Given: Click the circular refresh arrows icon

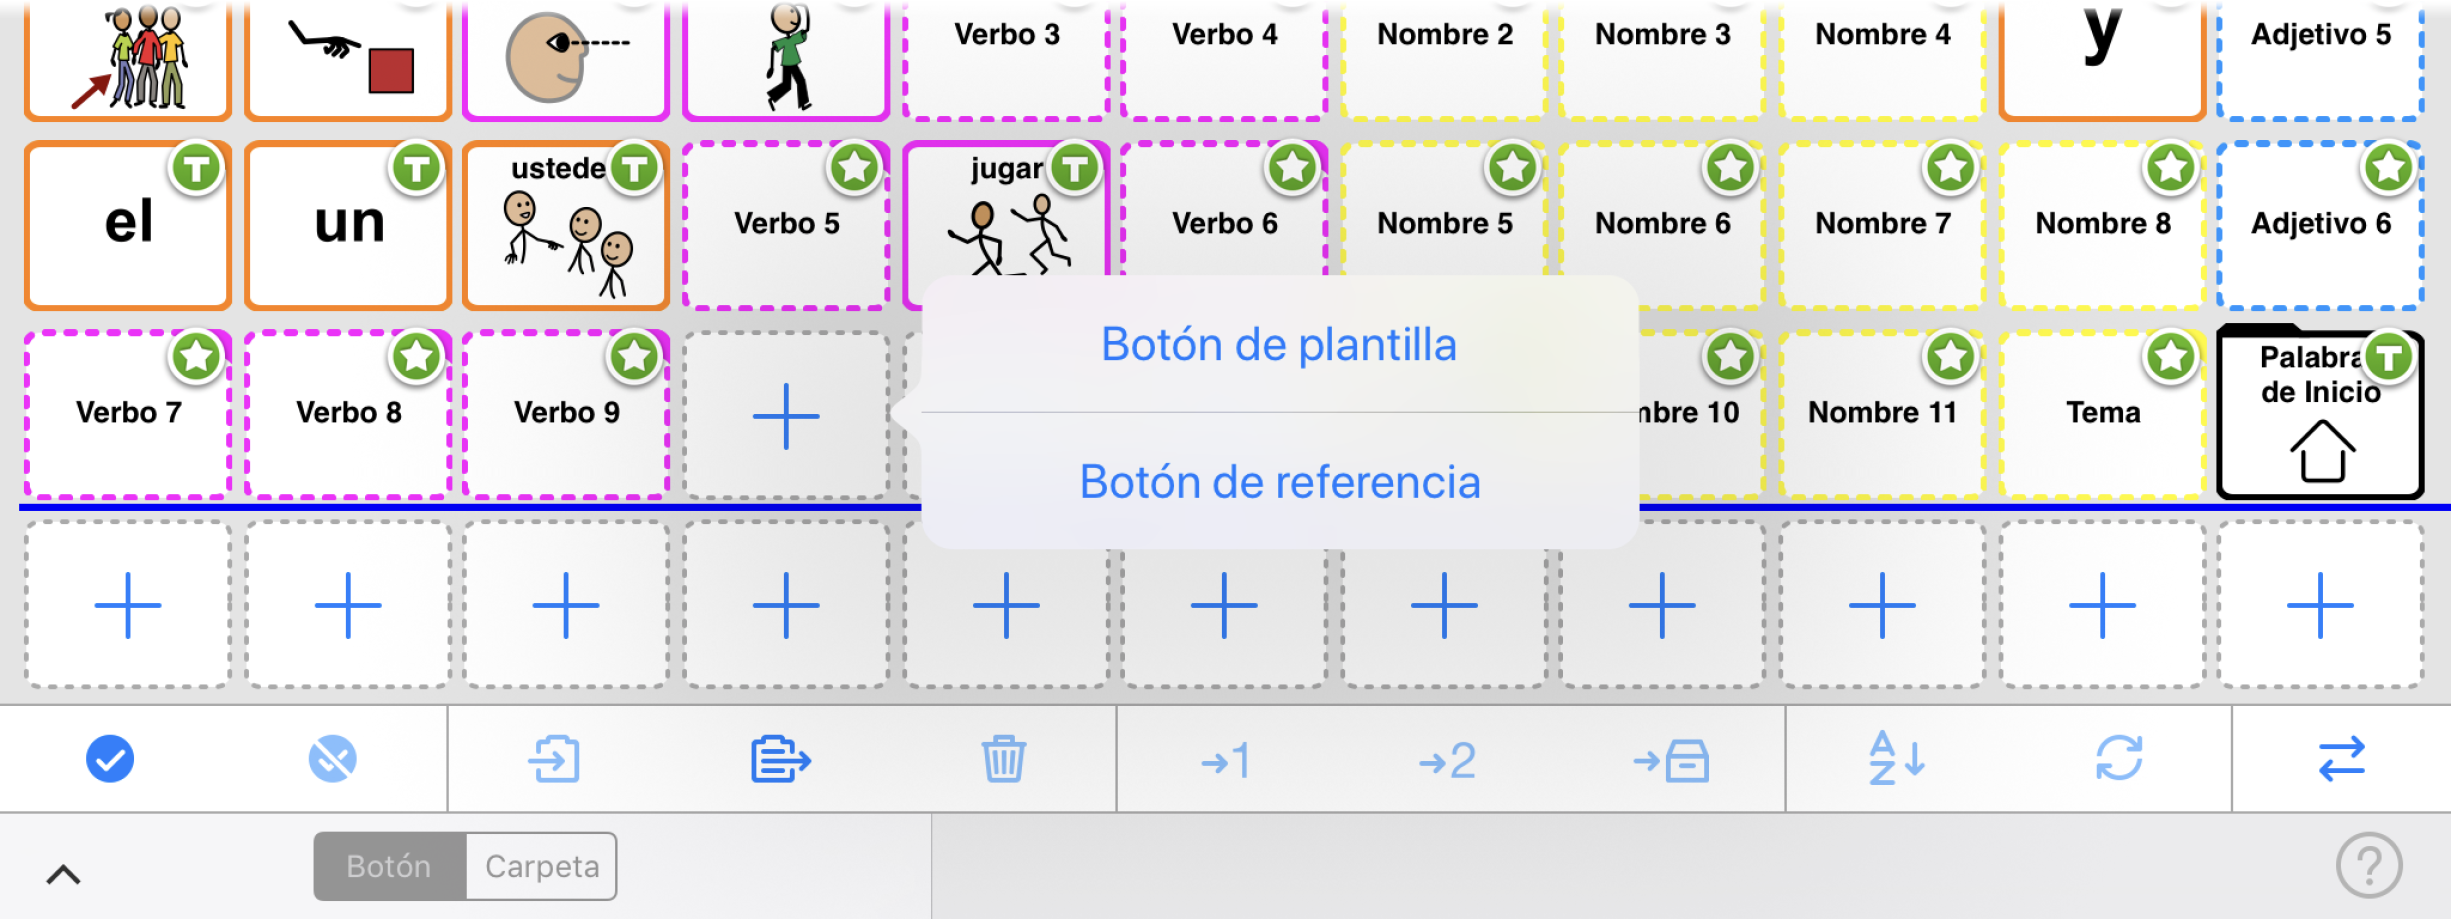Looking at the screenshot, I should [x=2119, y=759].
